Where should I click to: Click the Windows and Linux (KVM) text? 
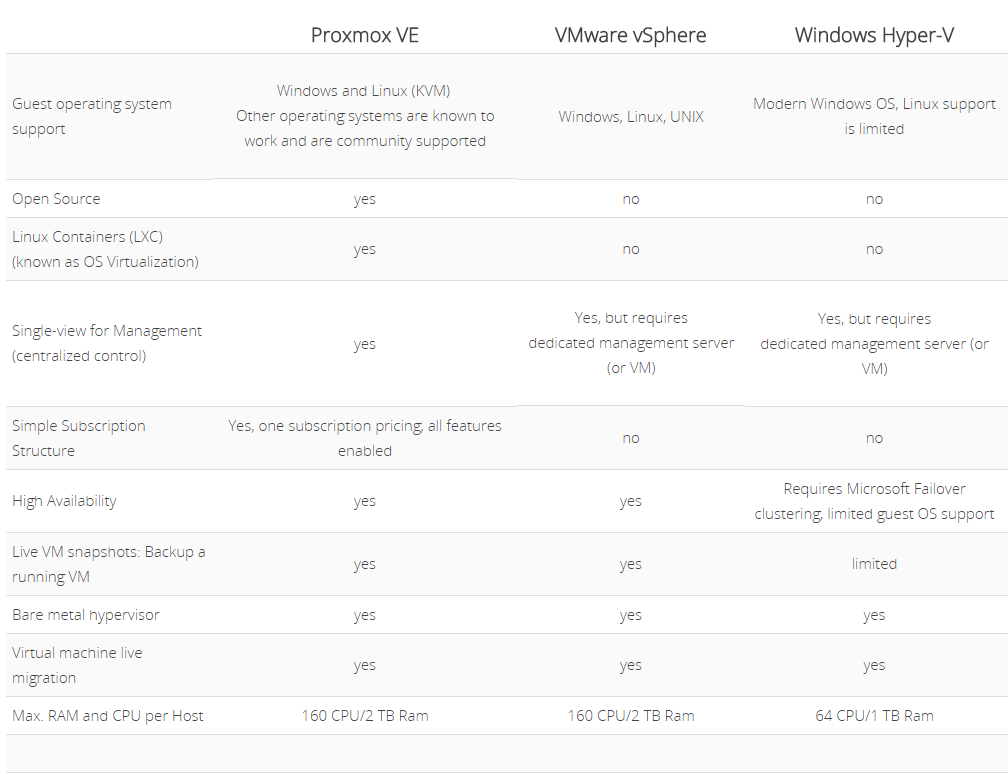(363, 91)
